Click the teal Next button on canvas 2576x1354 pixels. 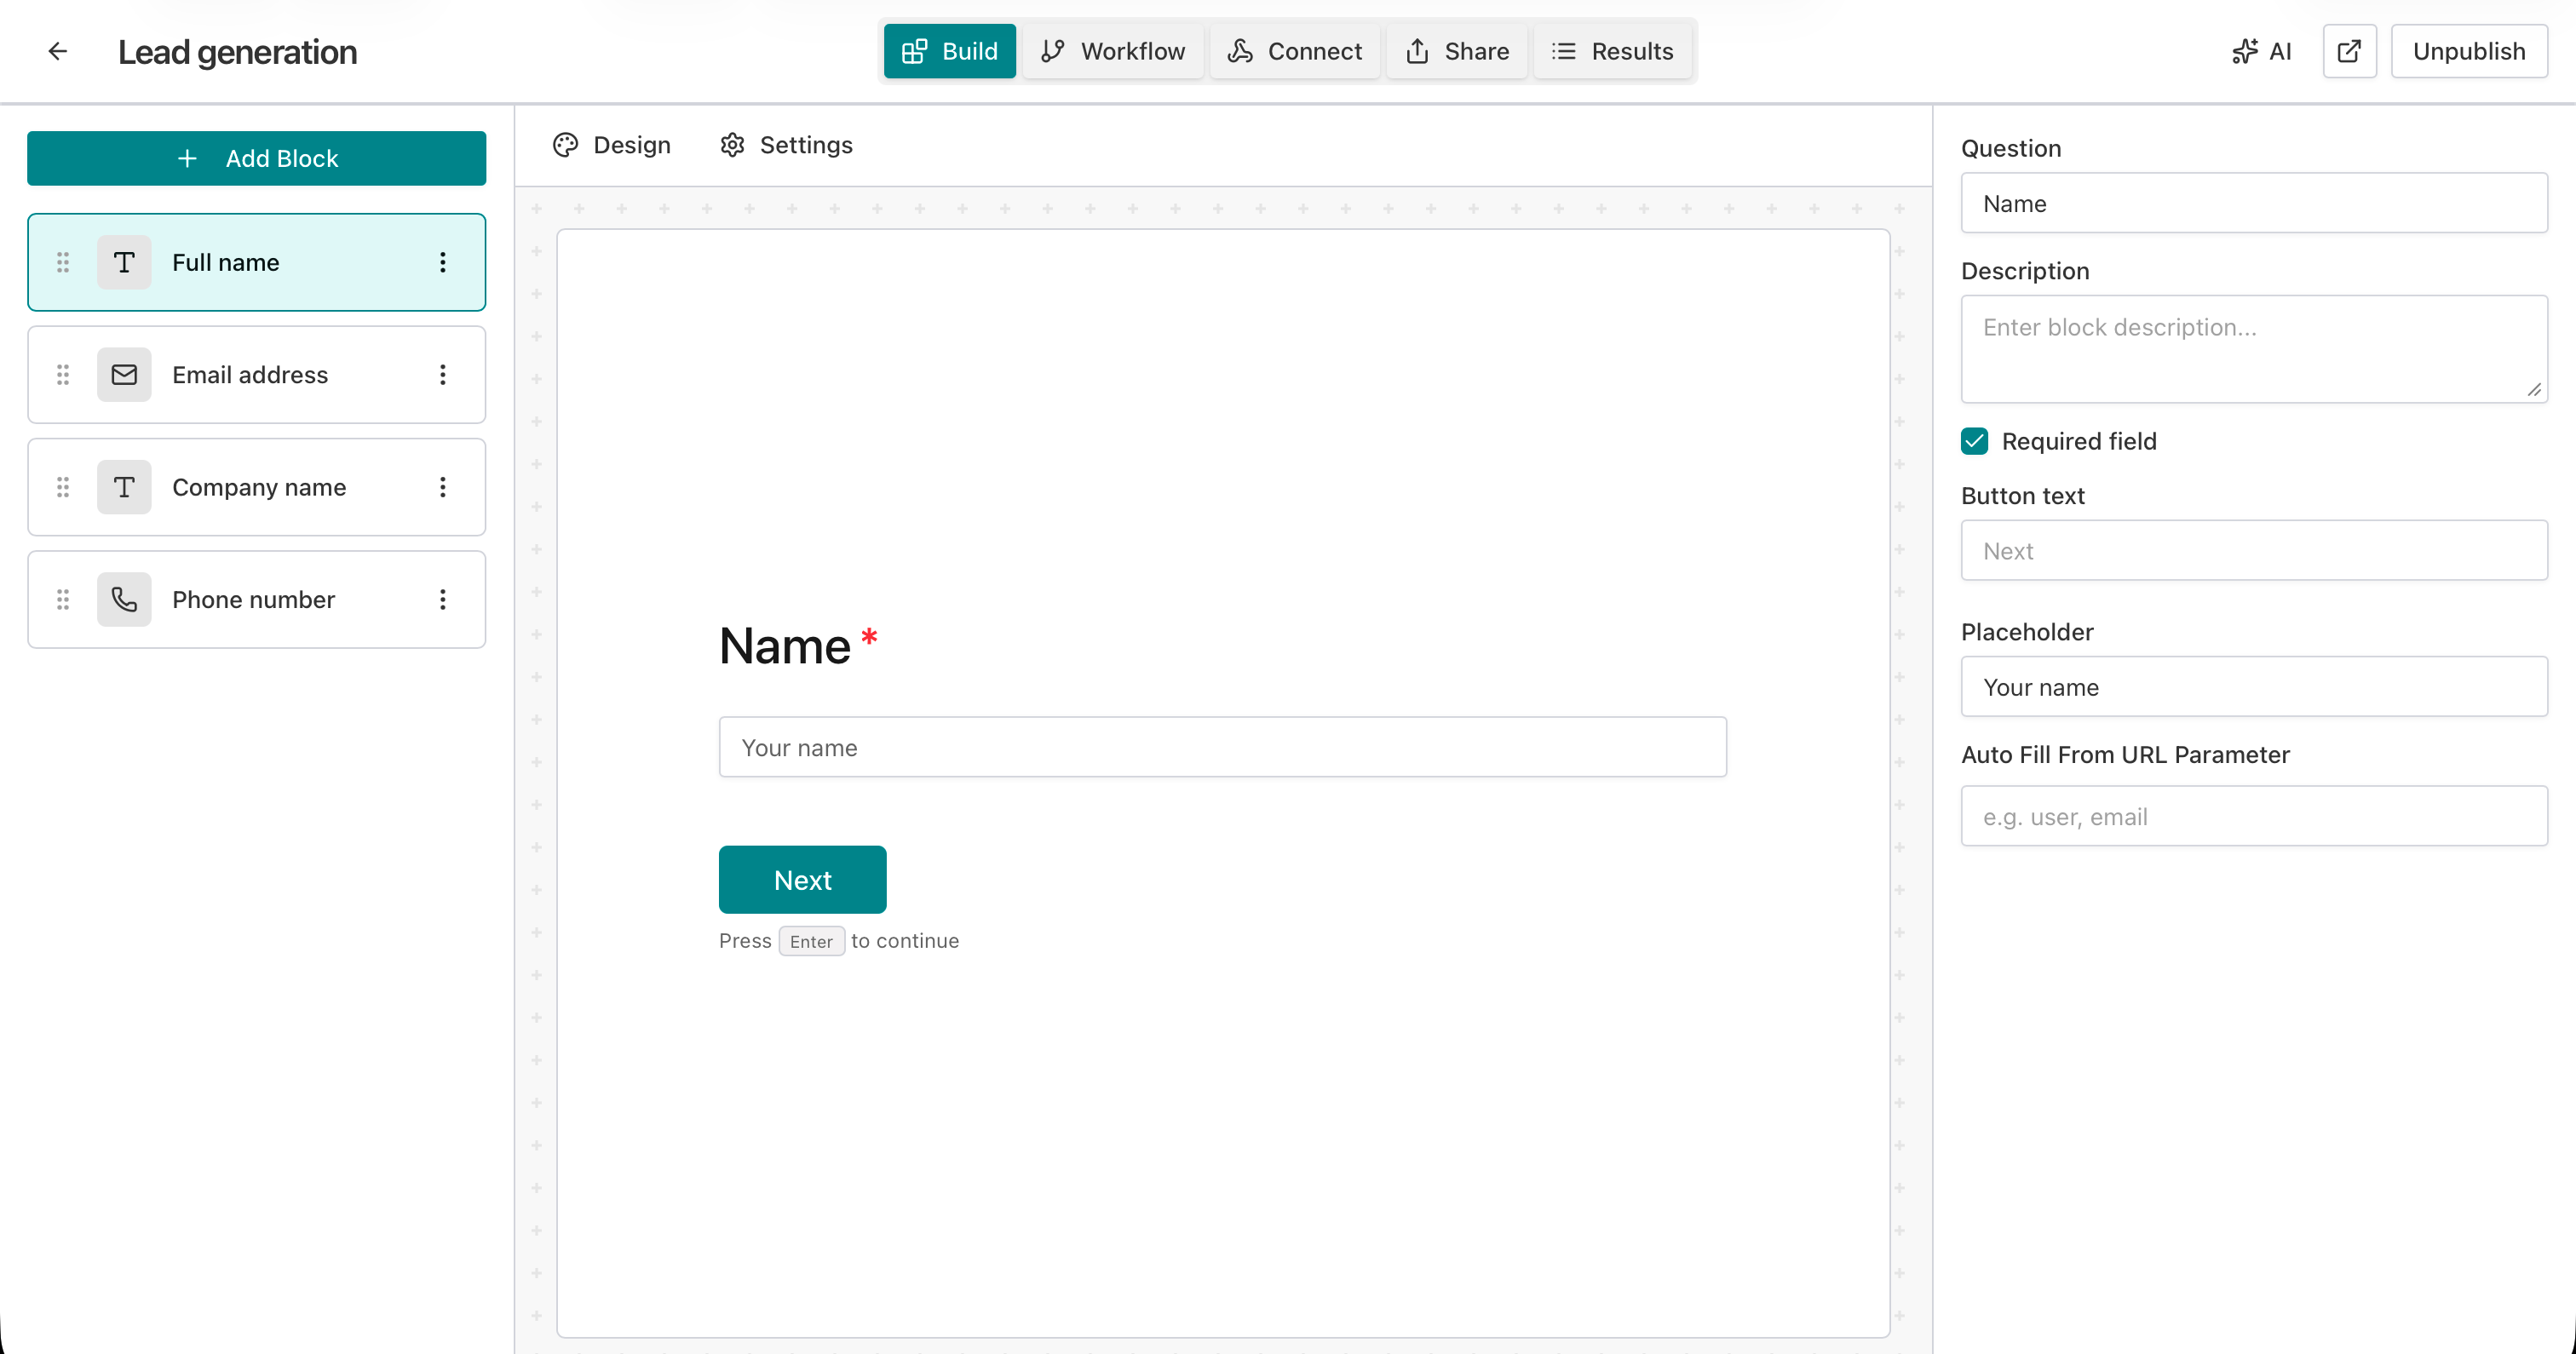point(802,879)
